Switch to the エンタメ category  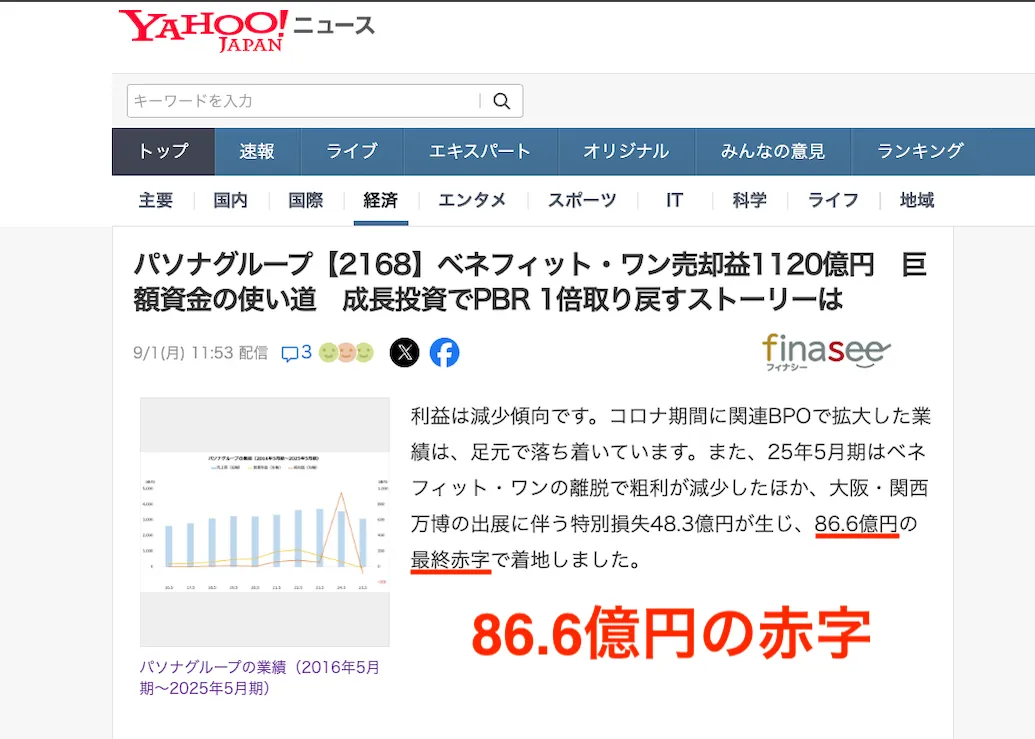tap(471, 199)
